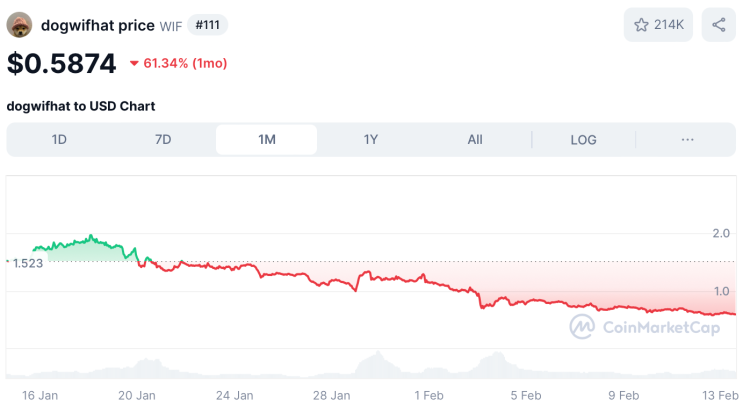
Task: Click the share icon button
Action: [718, 25]
